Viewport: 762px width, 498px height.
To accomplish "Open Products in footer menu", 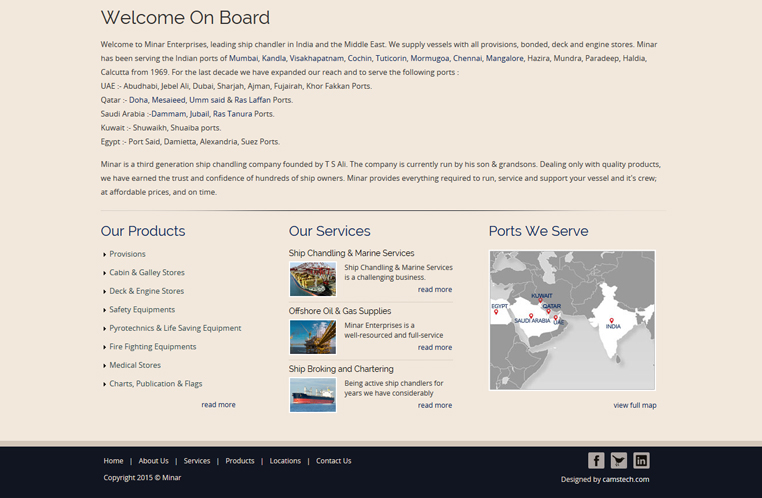I will click(240, 461).
